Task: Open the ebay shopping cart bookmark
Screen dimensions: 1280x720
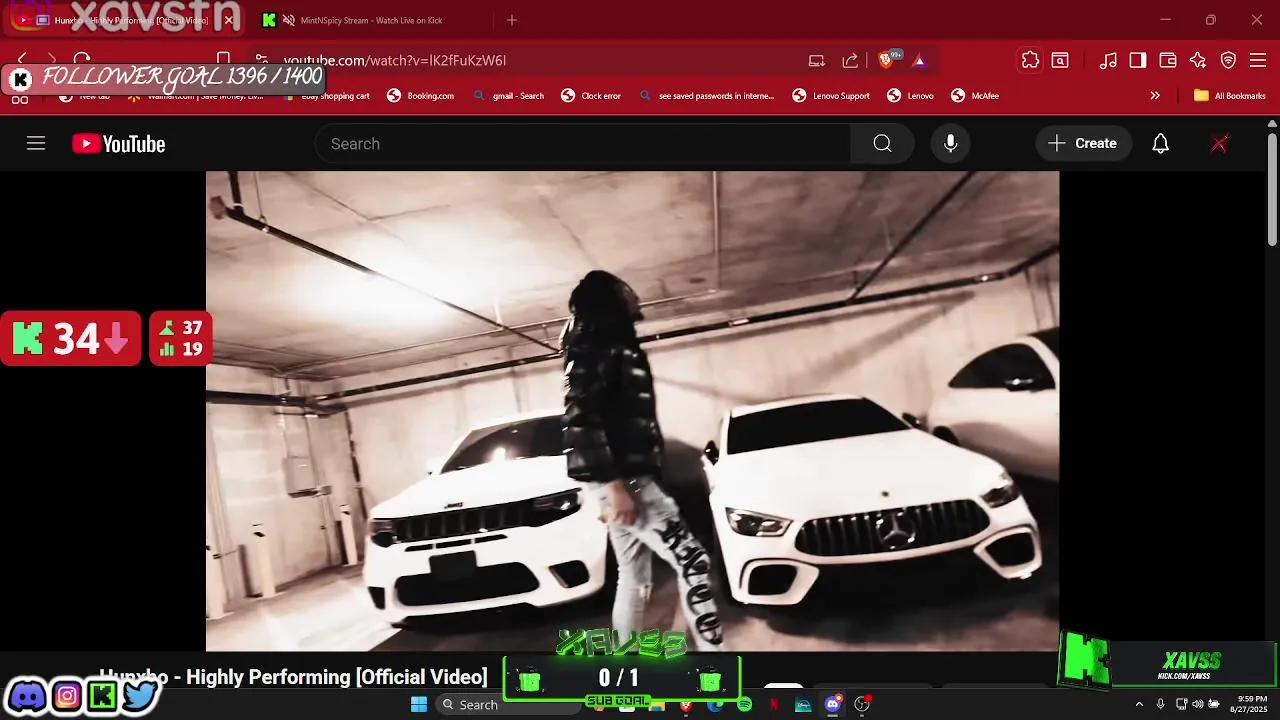Action: pyautogui.click(x=327, y=96)
